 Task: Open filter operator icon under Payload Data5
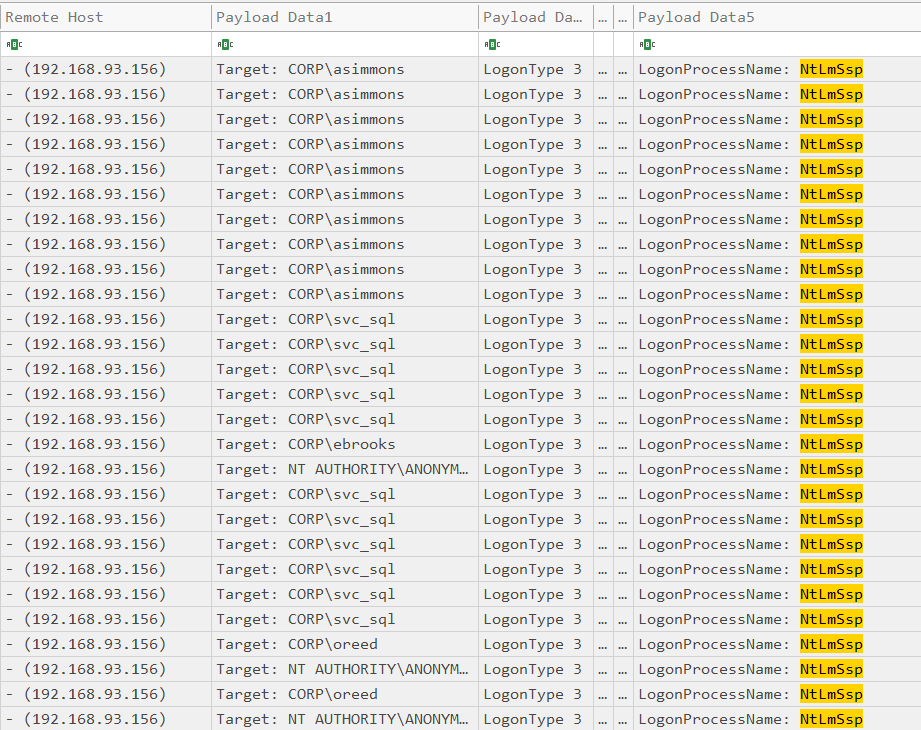click(x=647, y=45)
